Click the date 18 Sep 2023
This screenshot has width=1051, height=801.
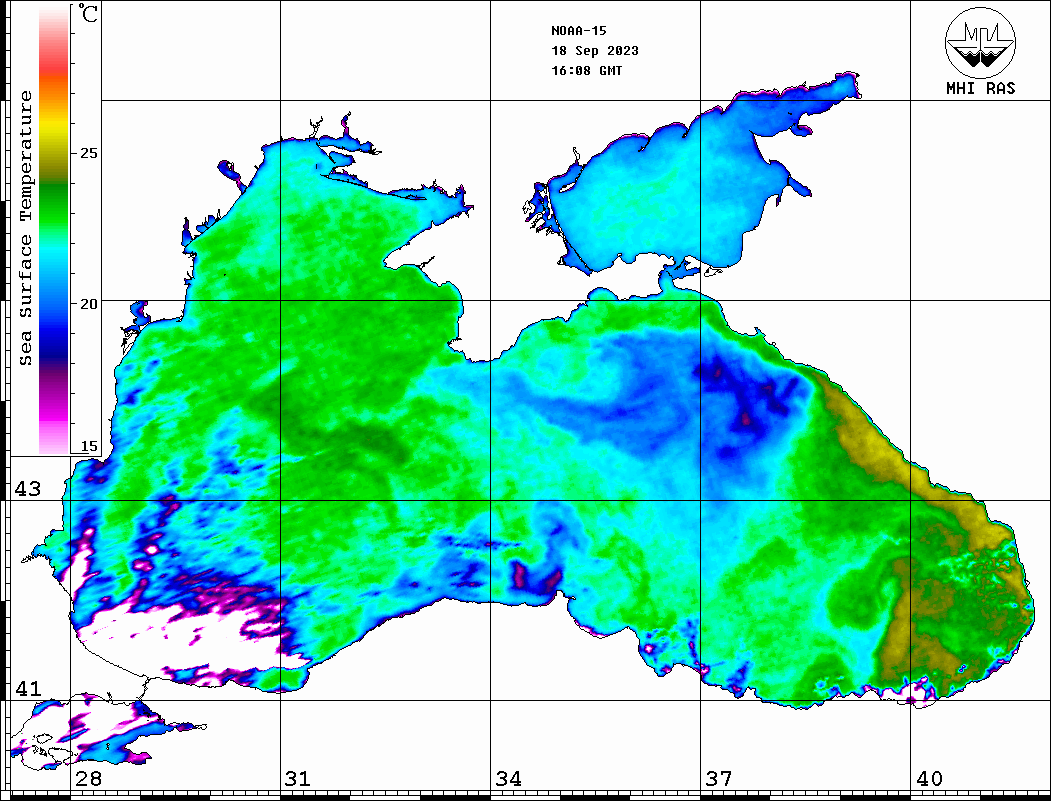pos(595,51)
